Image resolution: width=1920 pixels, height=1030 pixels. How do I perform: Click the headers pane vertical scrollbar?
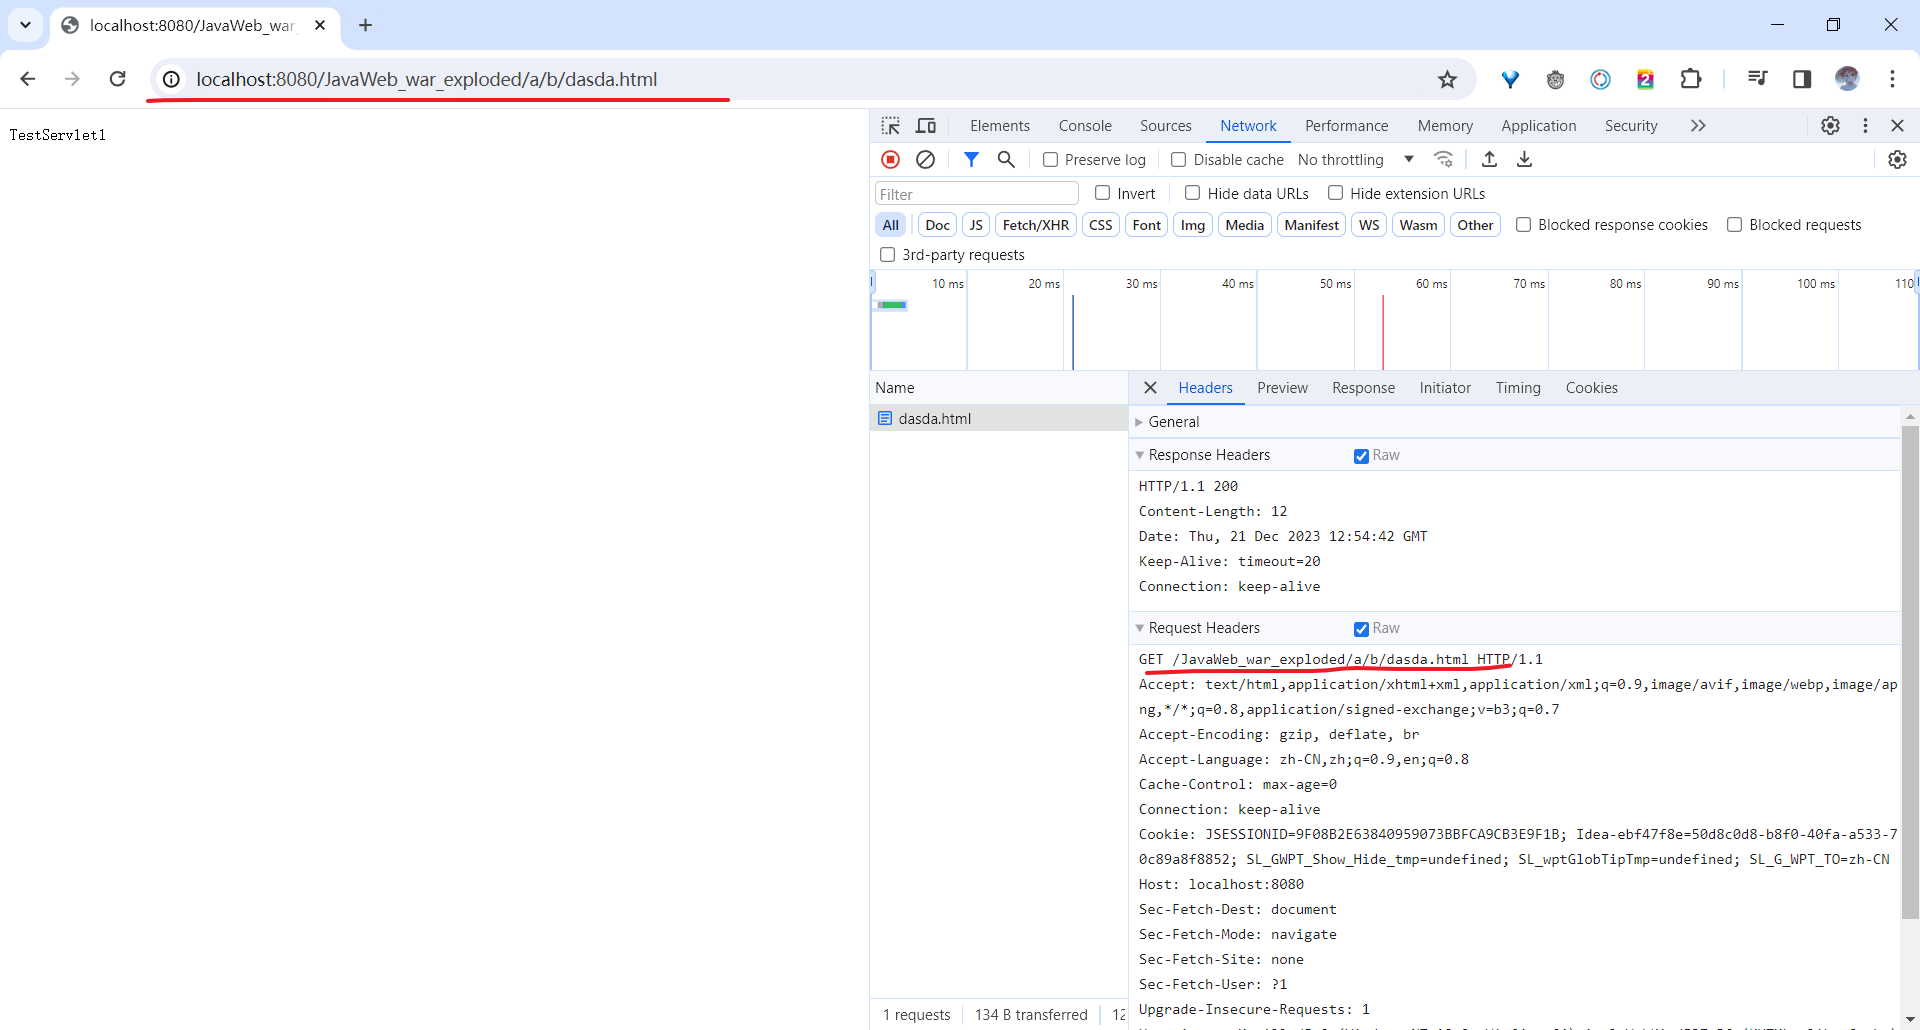[x=1909, y=672]
